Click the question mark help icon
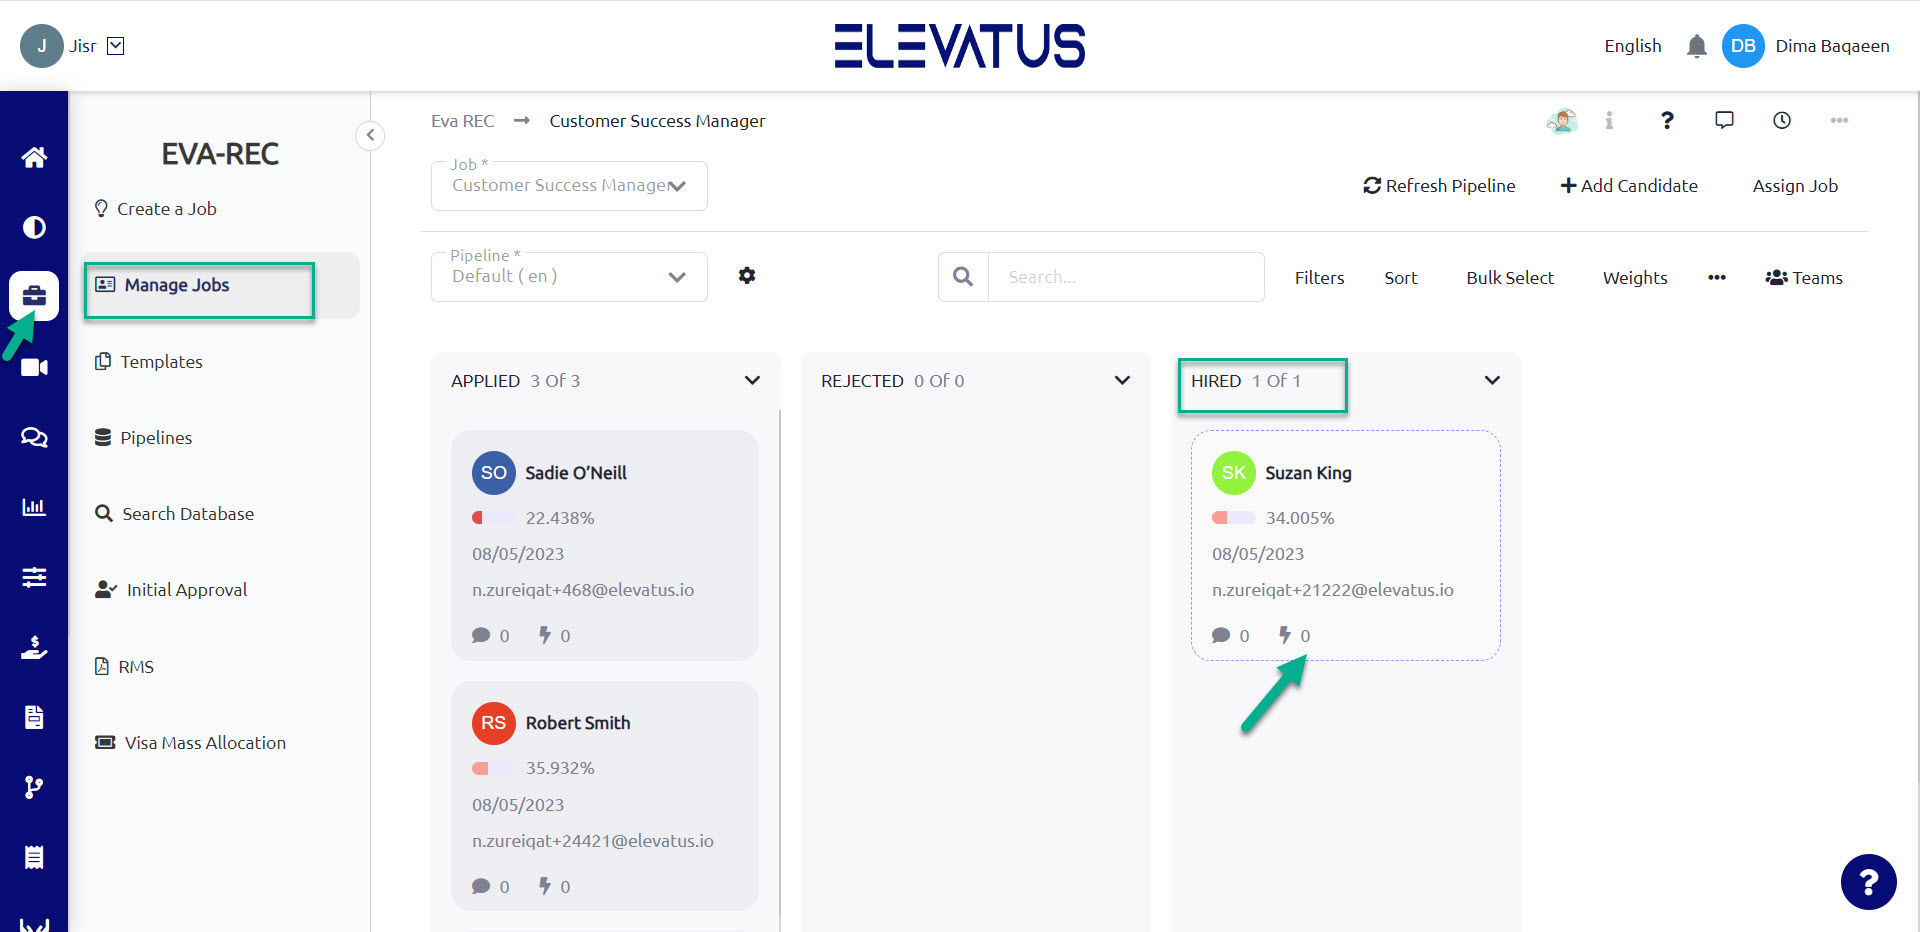The image size is (1920, 932). (x=1667, y=120)
